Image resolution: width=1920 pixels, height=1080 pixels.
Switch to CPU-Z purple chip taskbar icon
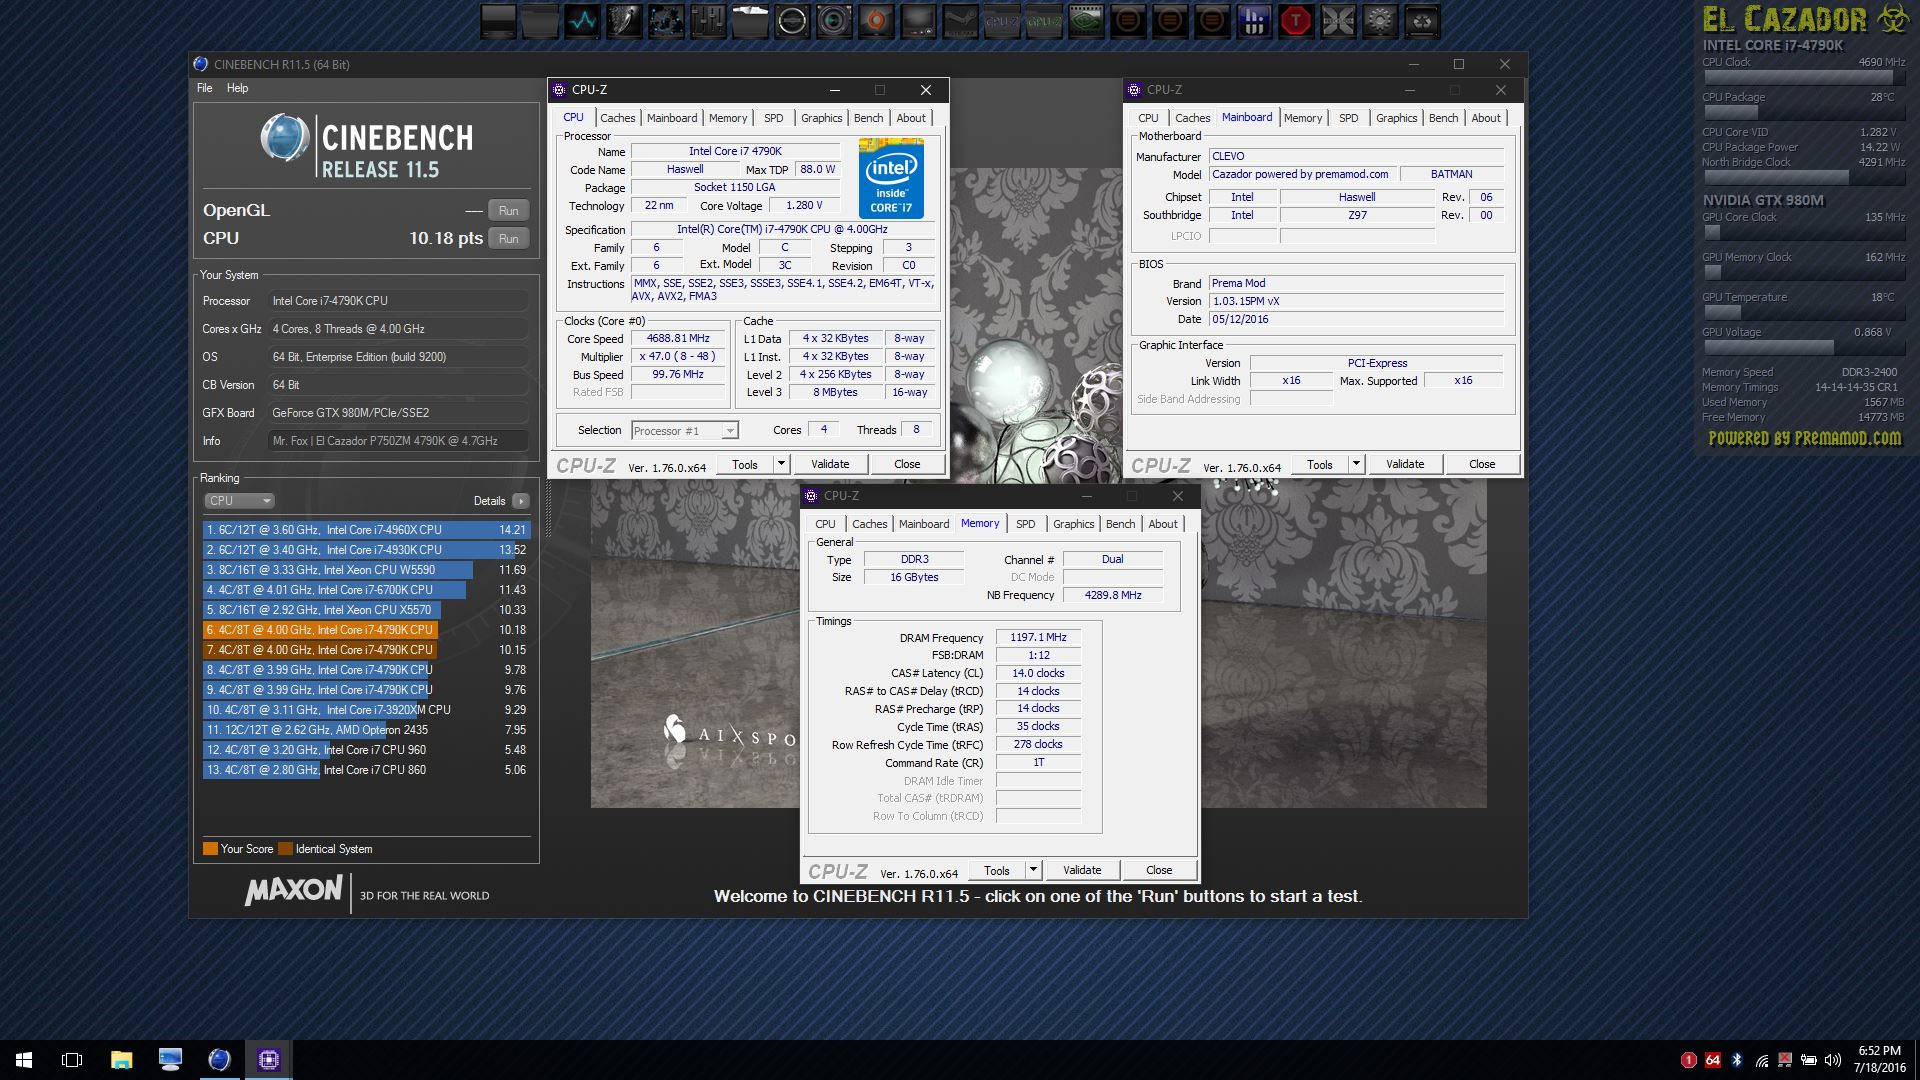(x=268, y=1060)
